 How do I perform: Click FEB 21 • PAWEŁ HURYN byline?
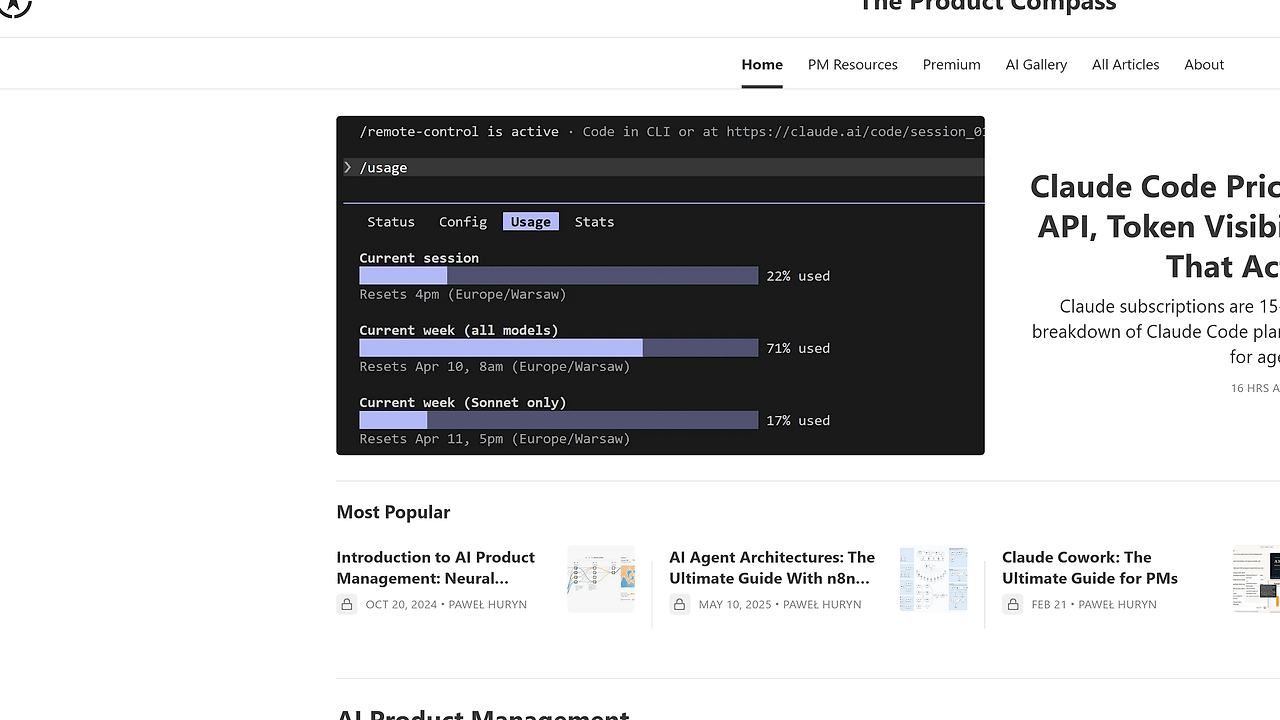coord(1094,604)
